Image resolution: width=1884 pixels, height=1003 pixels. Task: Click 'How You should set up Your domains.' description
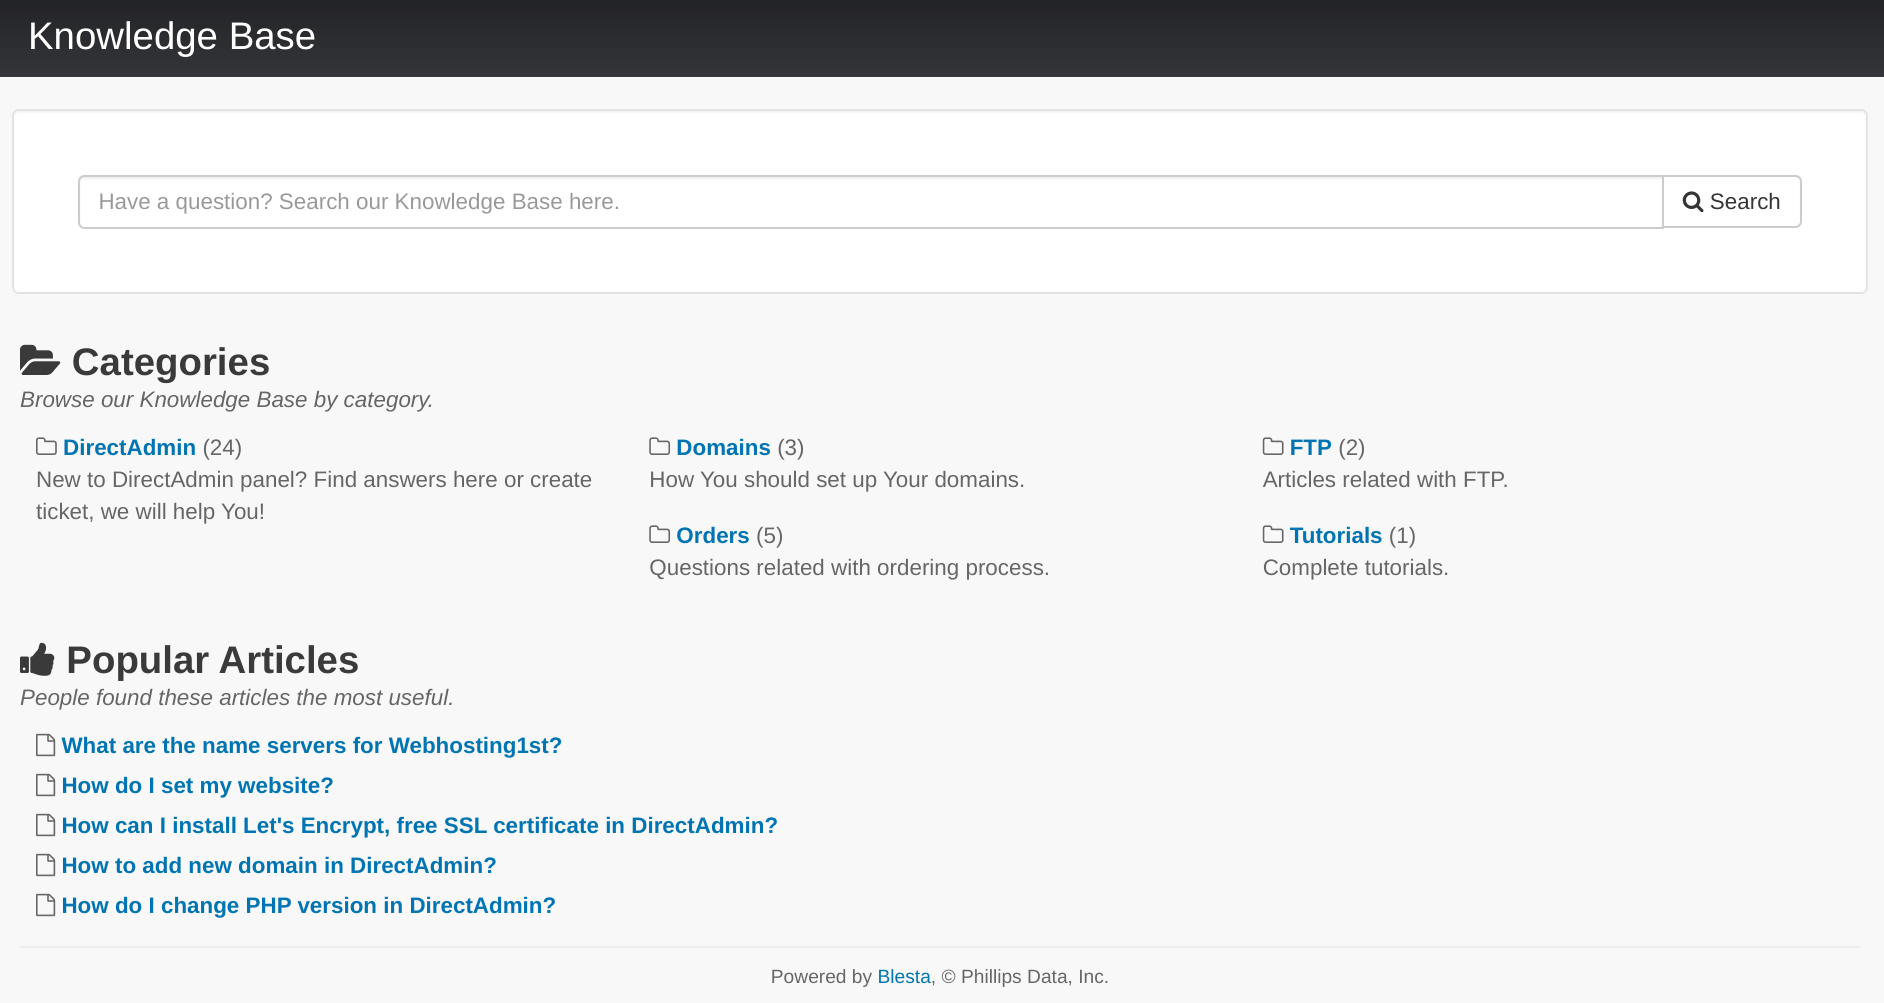click(x=837, y=479)
